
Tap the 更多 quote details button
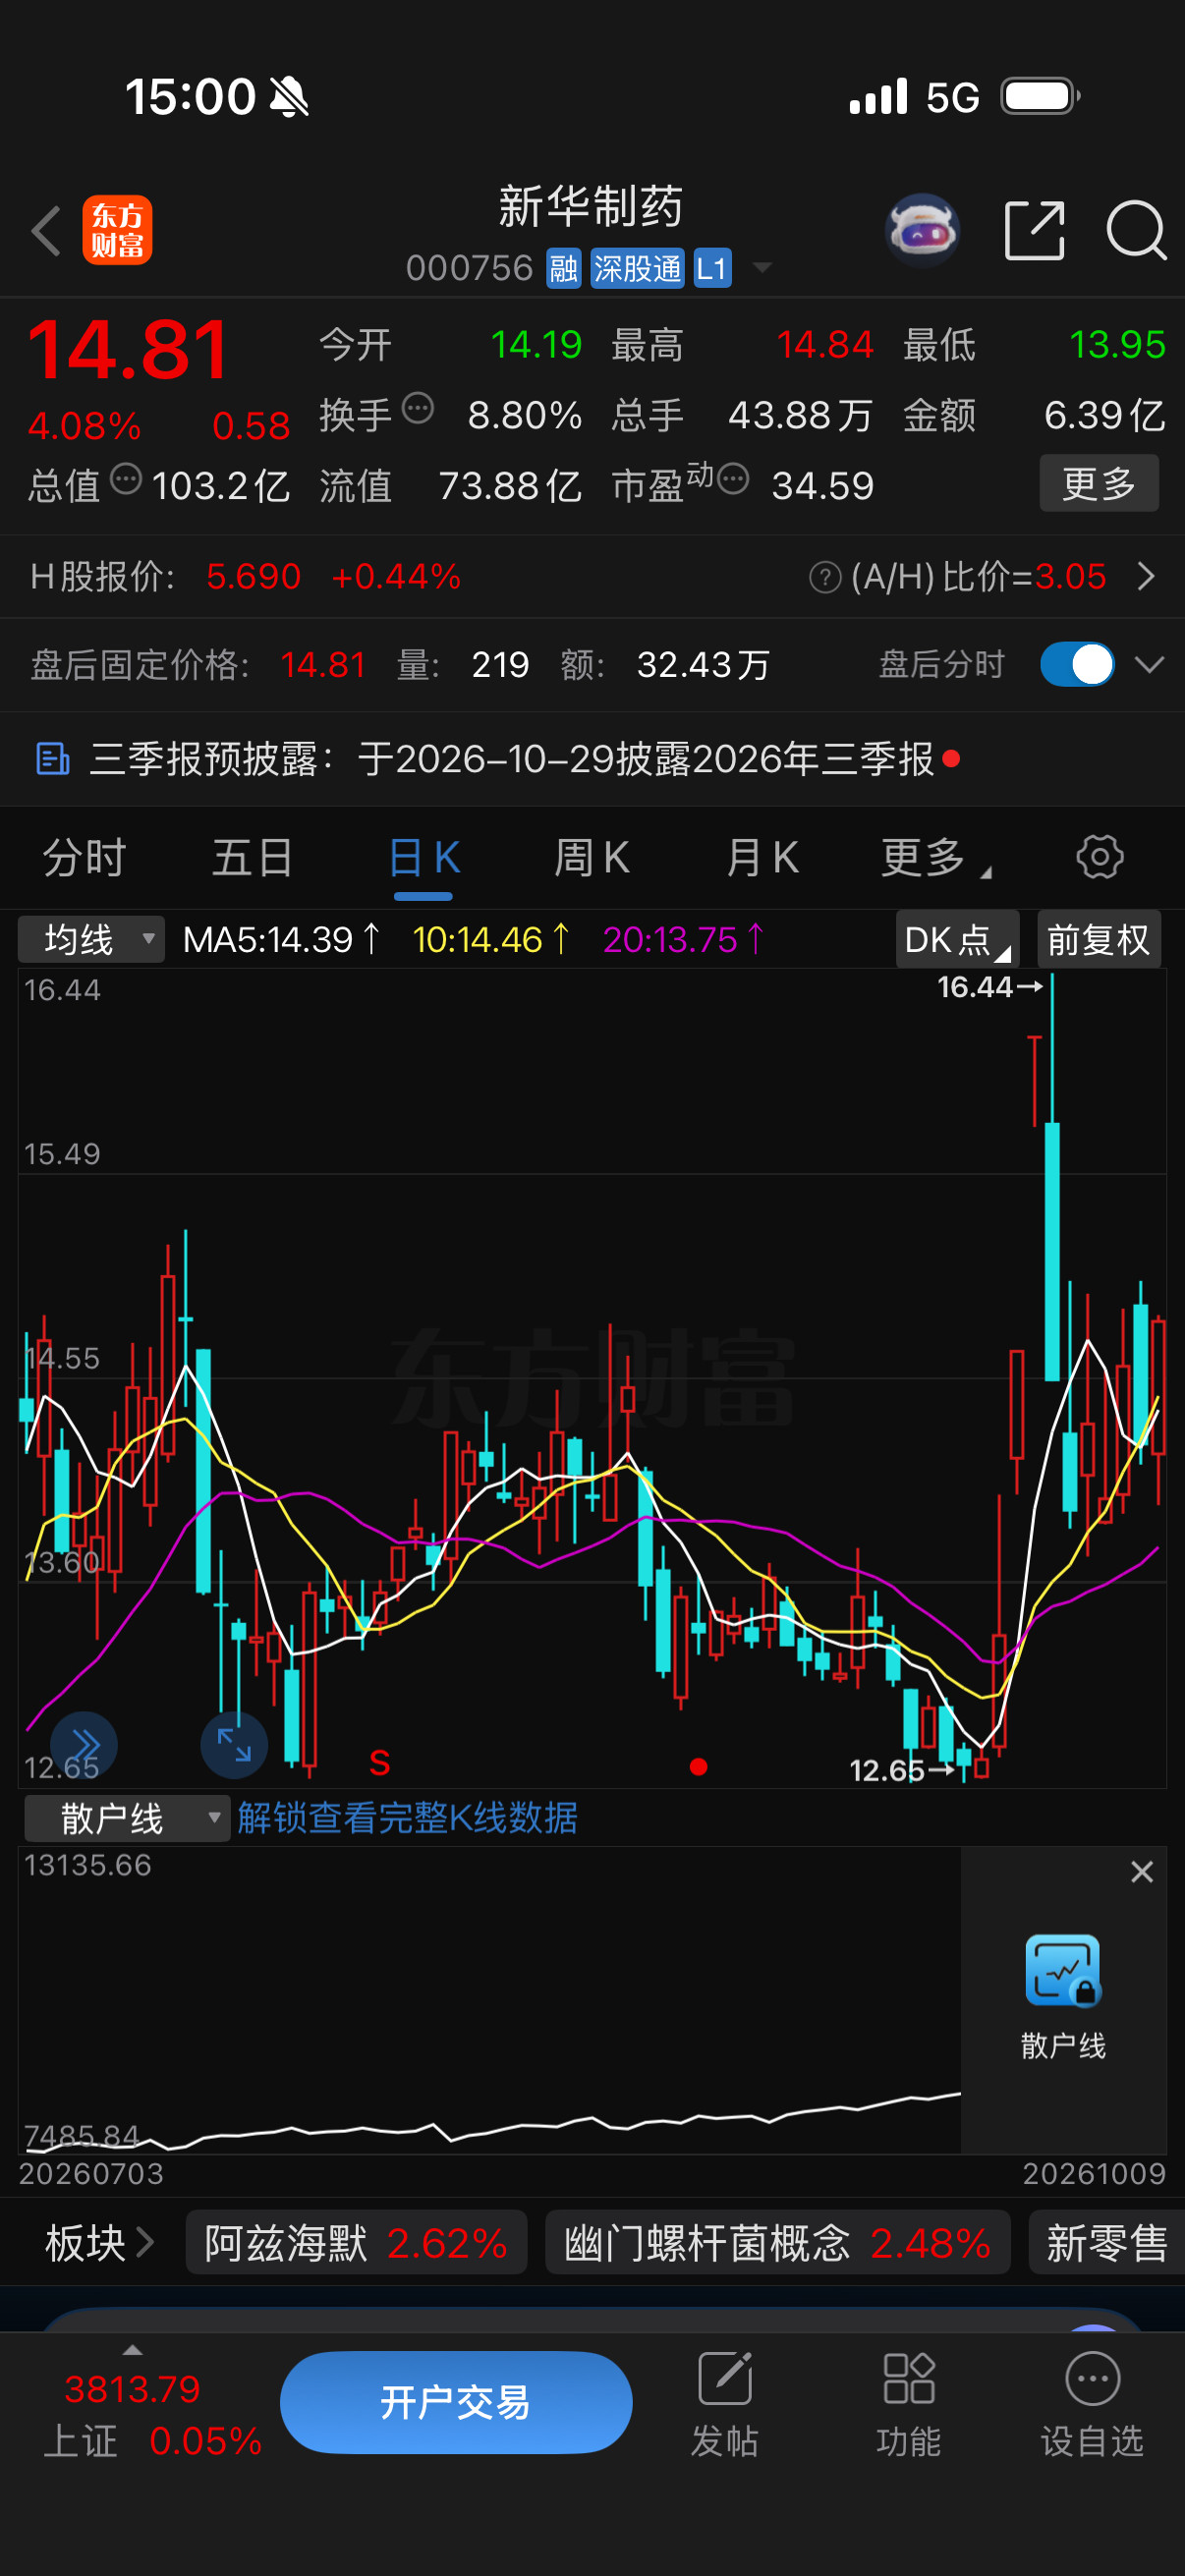point(1099,483)
